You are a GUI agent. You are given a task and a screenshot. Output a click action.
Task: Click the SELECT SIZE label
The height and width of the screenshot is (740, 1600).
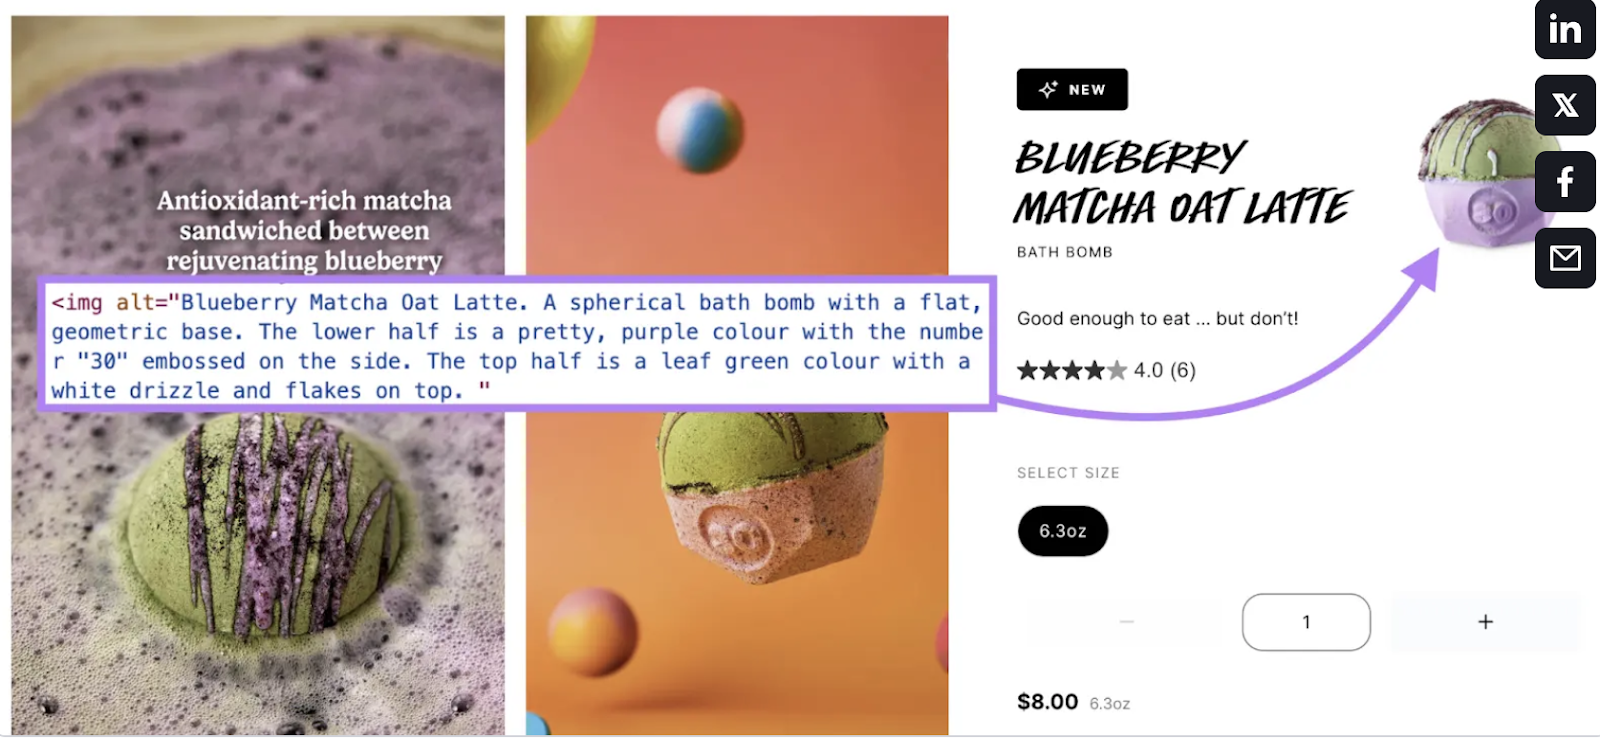tap(1068, 473)
